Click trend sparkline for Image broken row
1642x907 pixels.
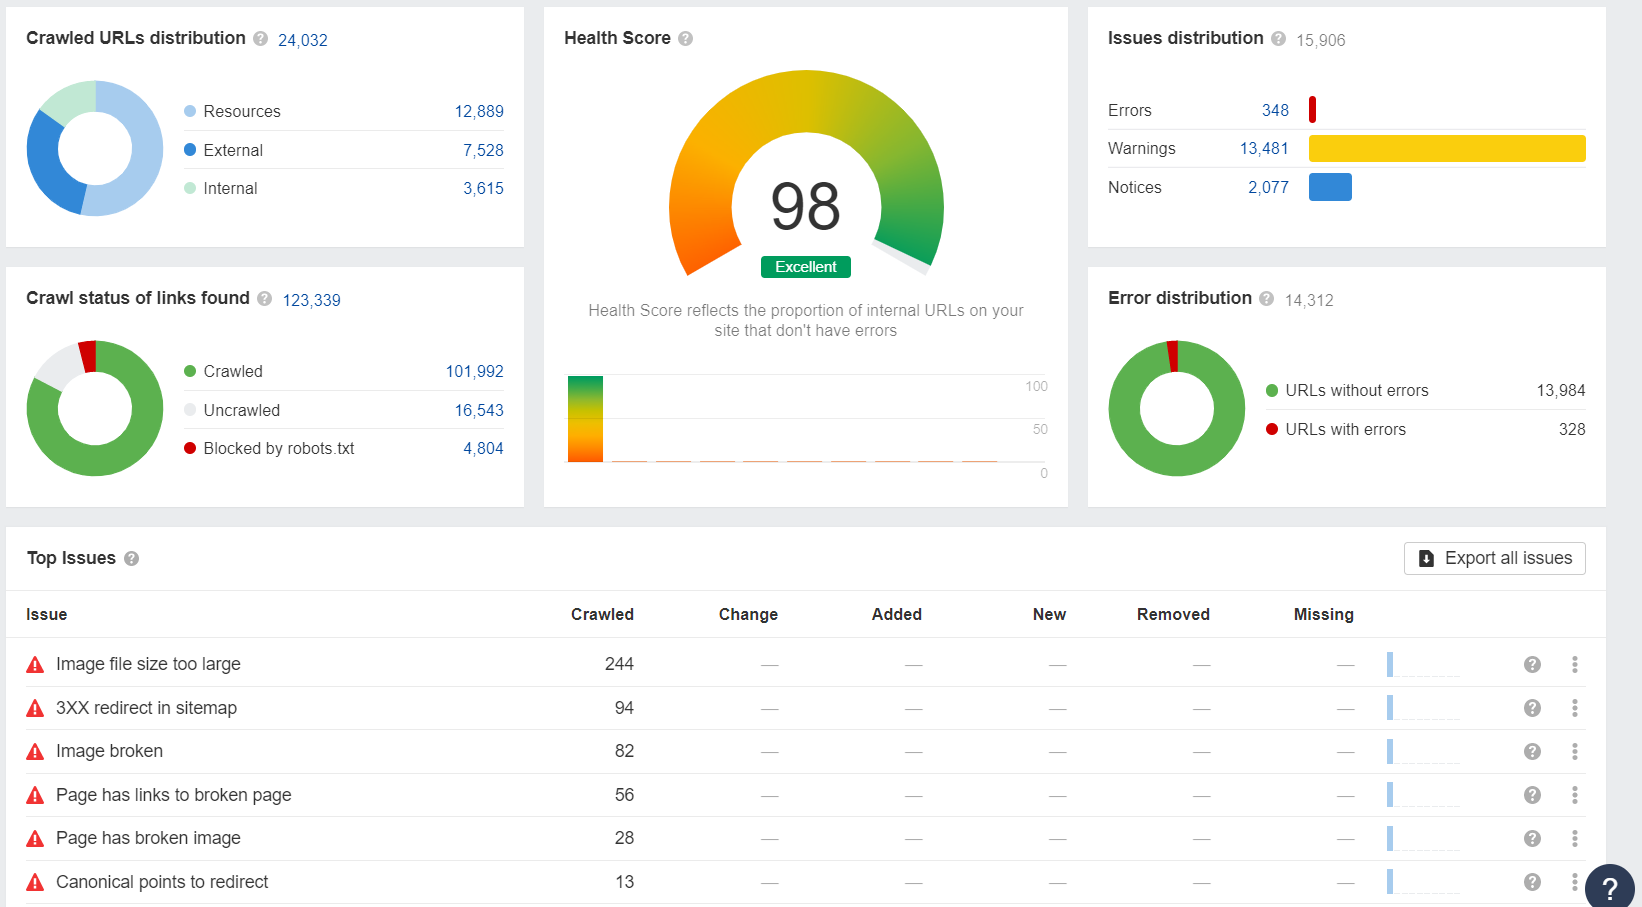point(1423,752)
